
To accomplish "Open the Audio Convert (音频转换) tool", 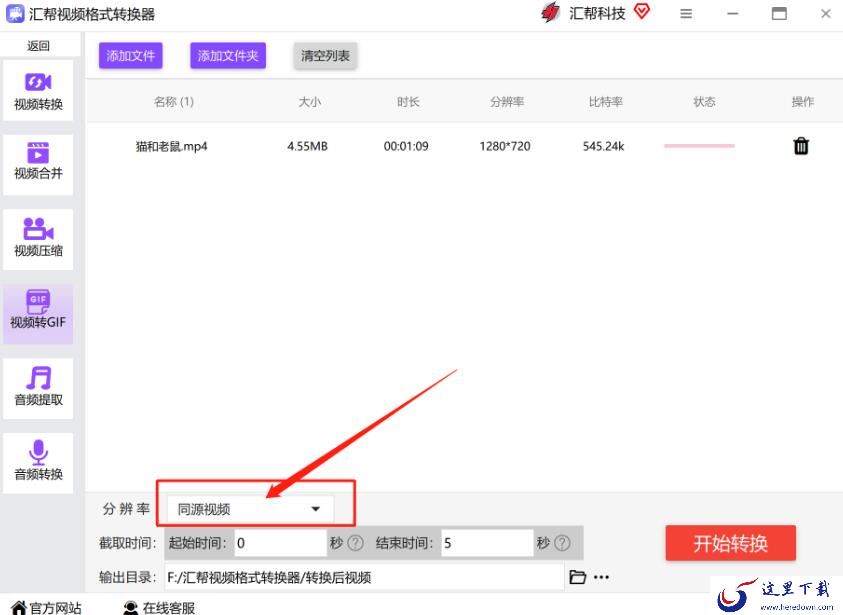I will click(38, 462).
